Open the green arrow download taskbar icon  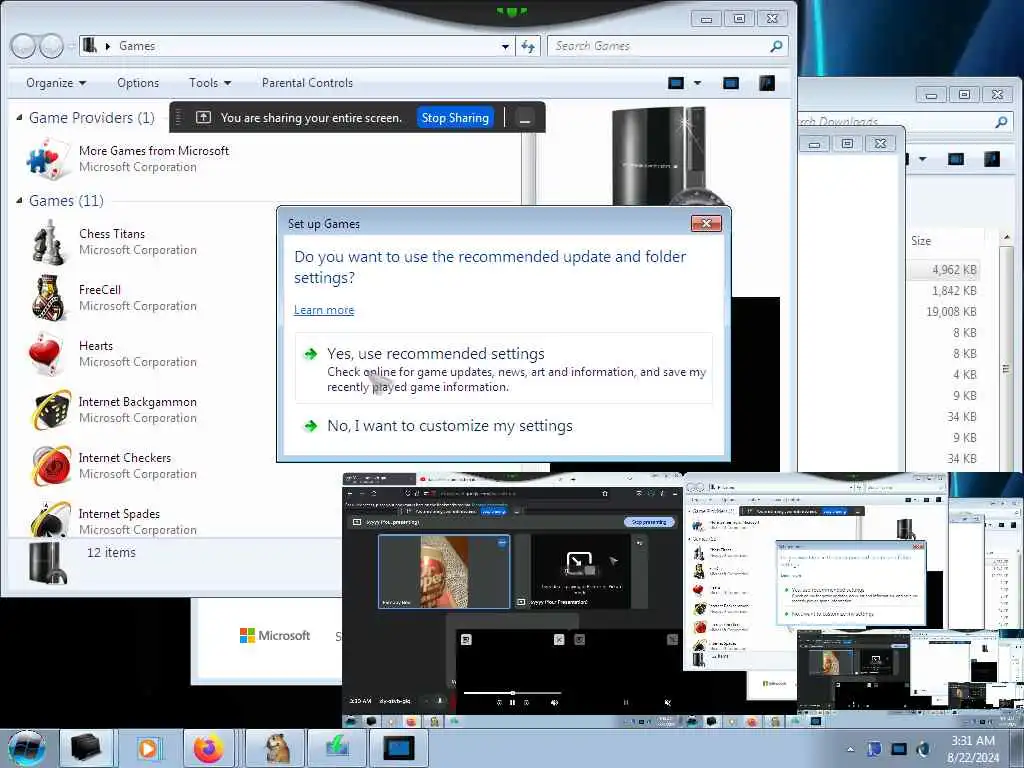coord(337,748)
